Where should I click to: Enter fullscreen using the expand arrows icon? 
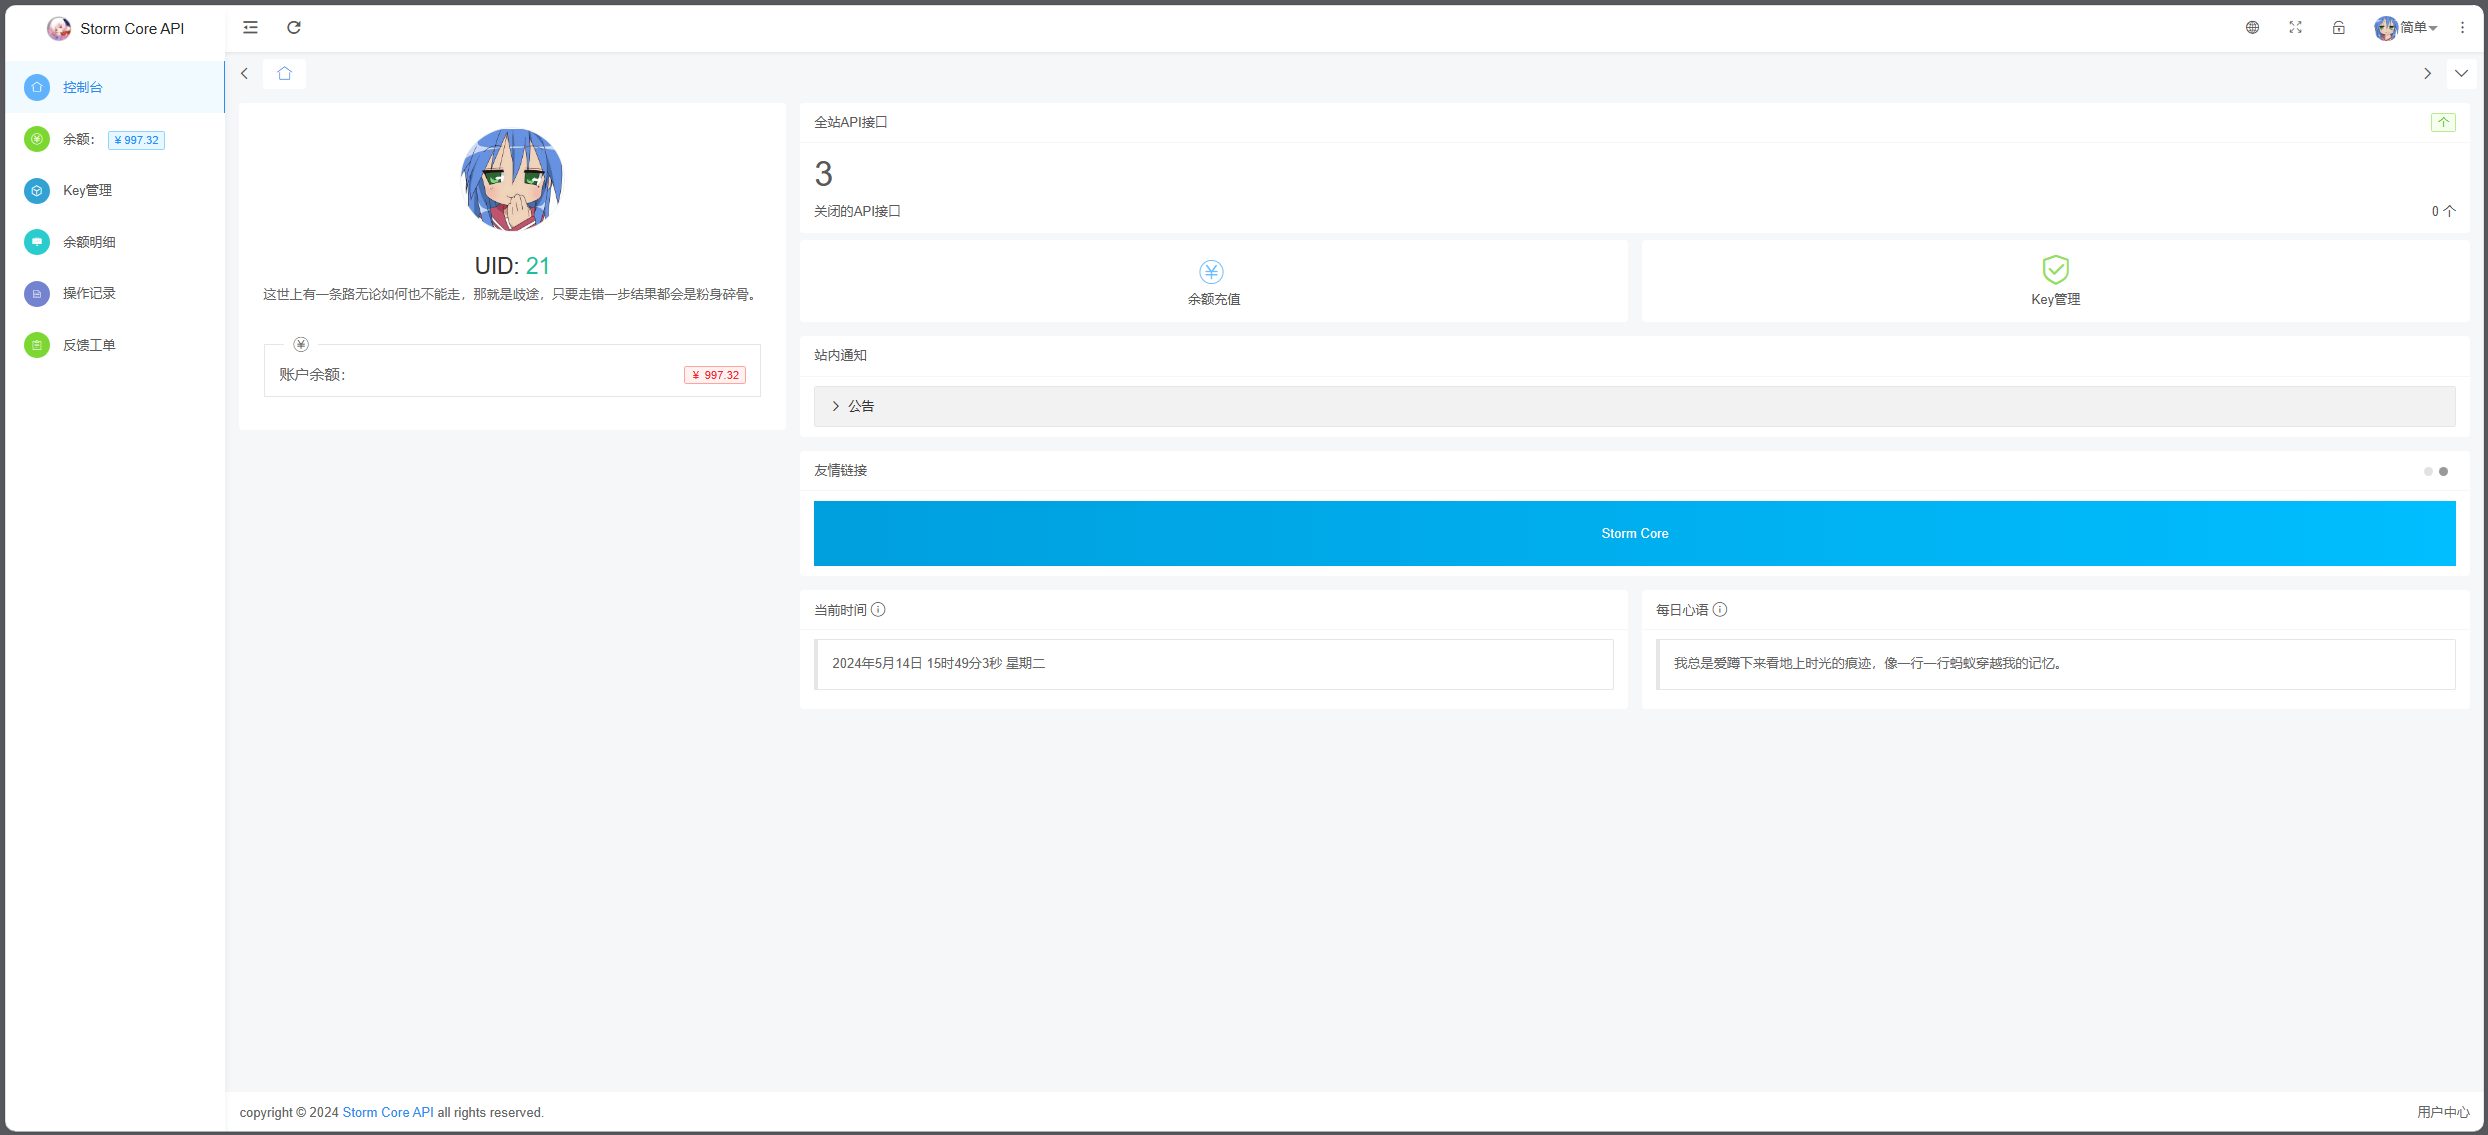2295,27
